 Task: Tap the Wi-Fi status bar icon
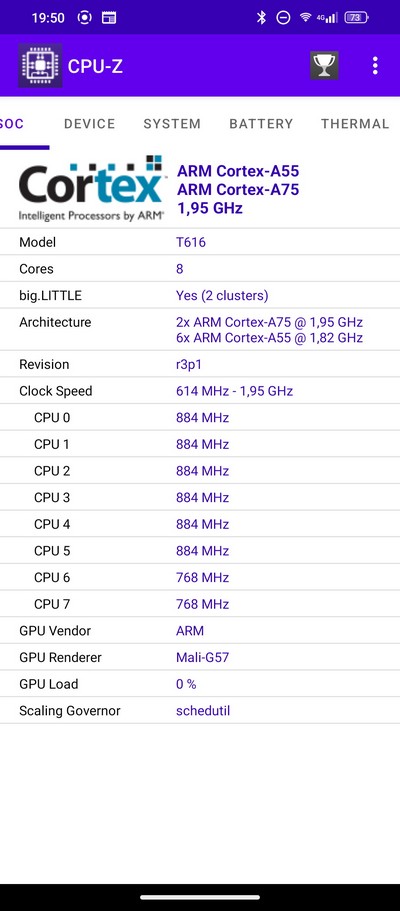305,17
